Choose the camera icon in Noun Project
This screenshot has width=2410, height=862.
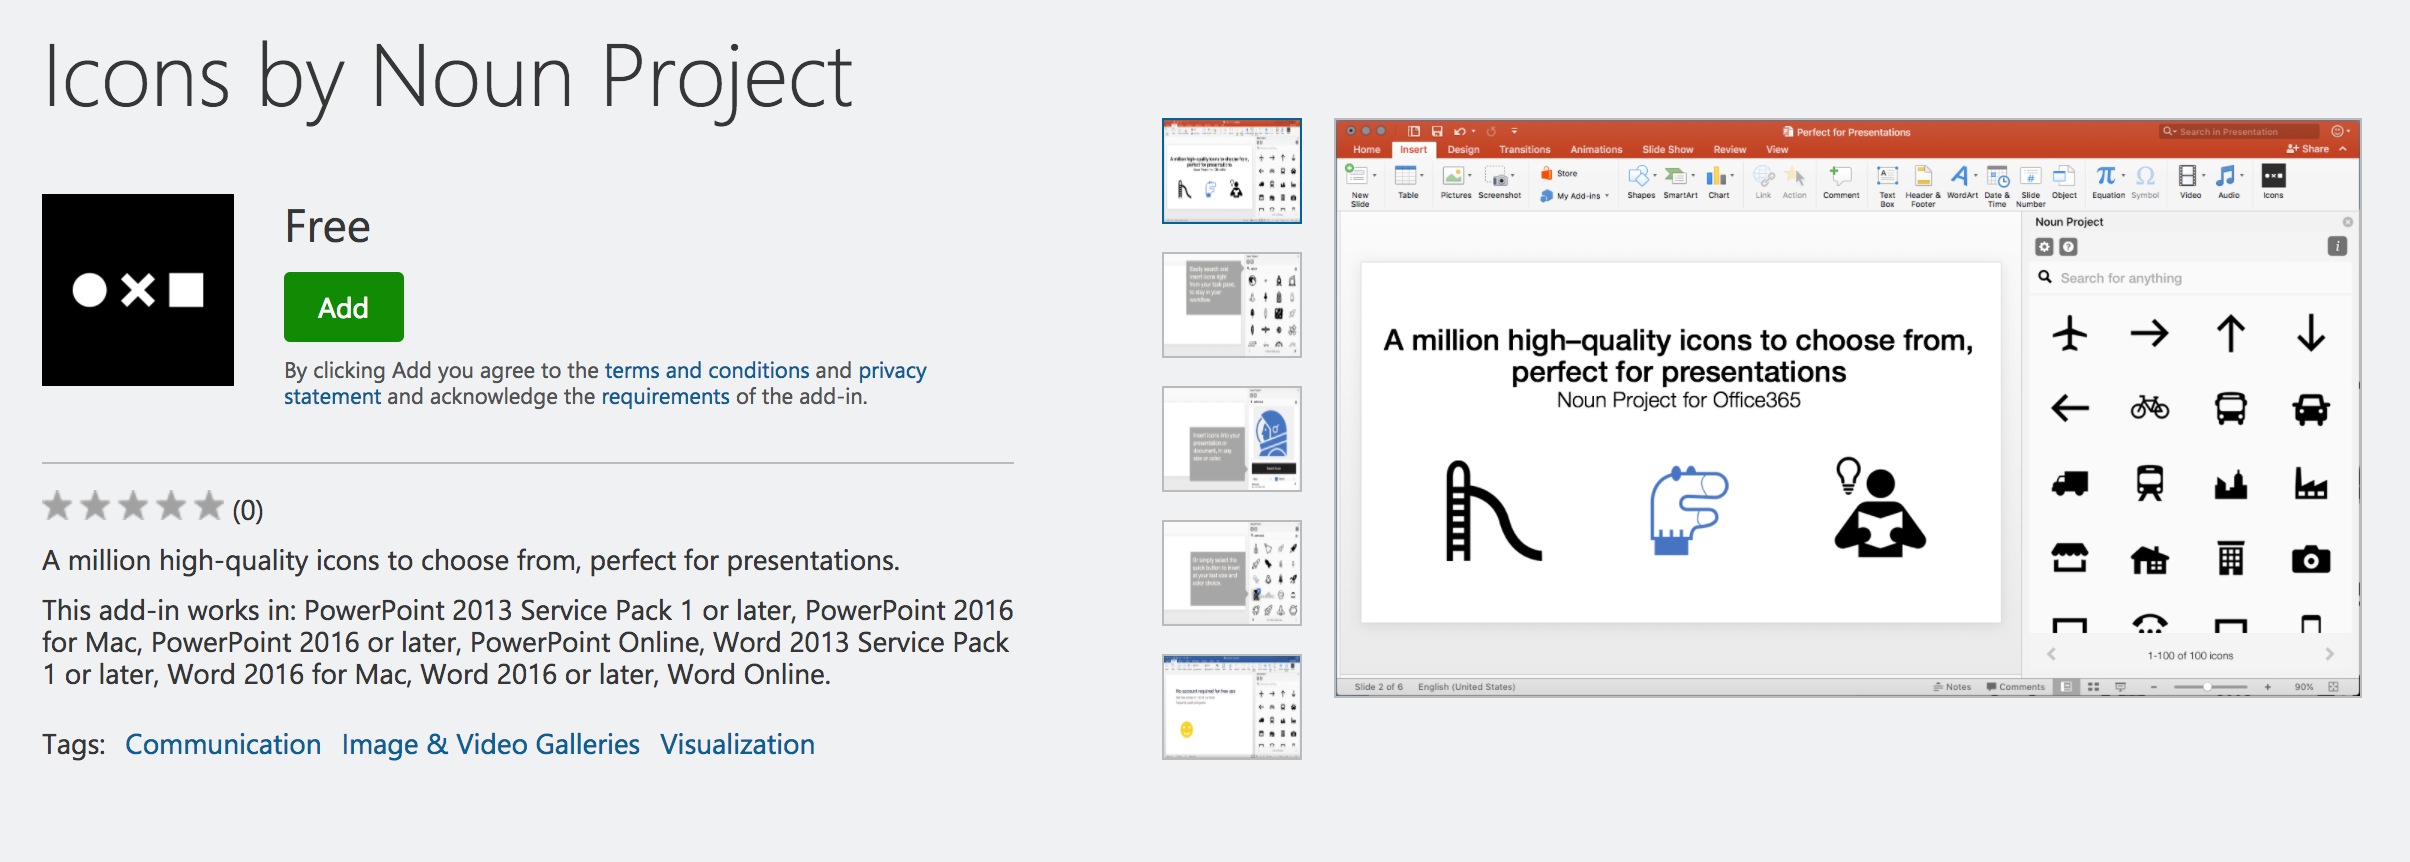pyautogui.click(x=2311, y=559)
